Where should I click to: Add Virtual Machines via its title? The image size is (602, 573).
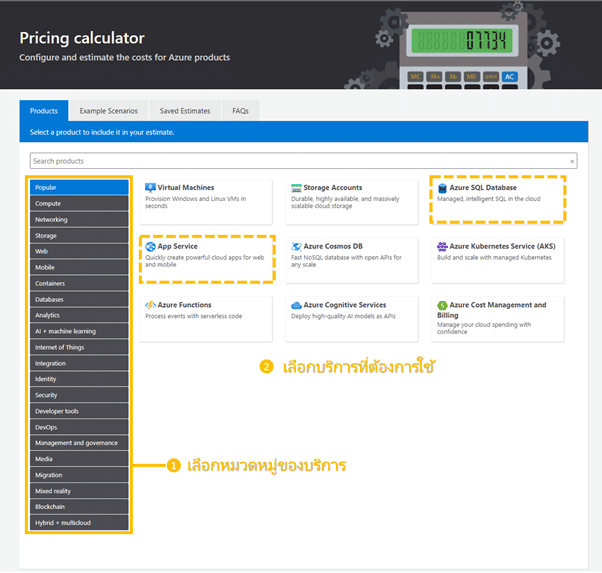click(x=186, y=188)
